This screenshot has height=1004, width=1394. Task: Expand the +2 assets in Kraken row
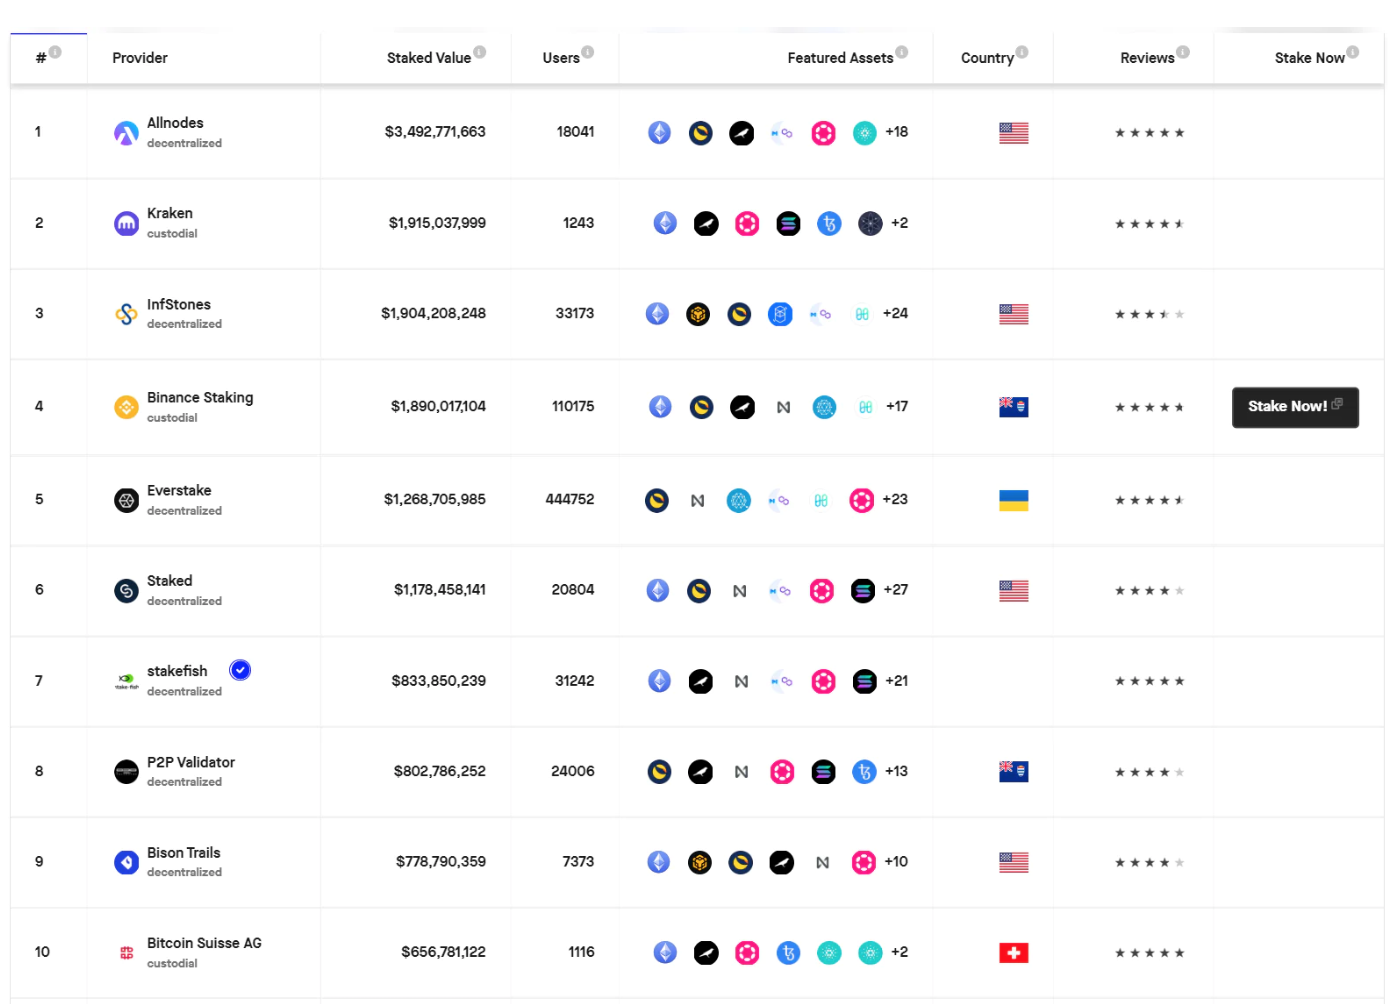click(x=900, y=223)
